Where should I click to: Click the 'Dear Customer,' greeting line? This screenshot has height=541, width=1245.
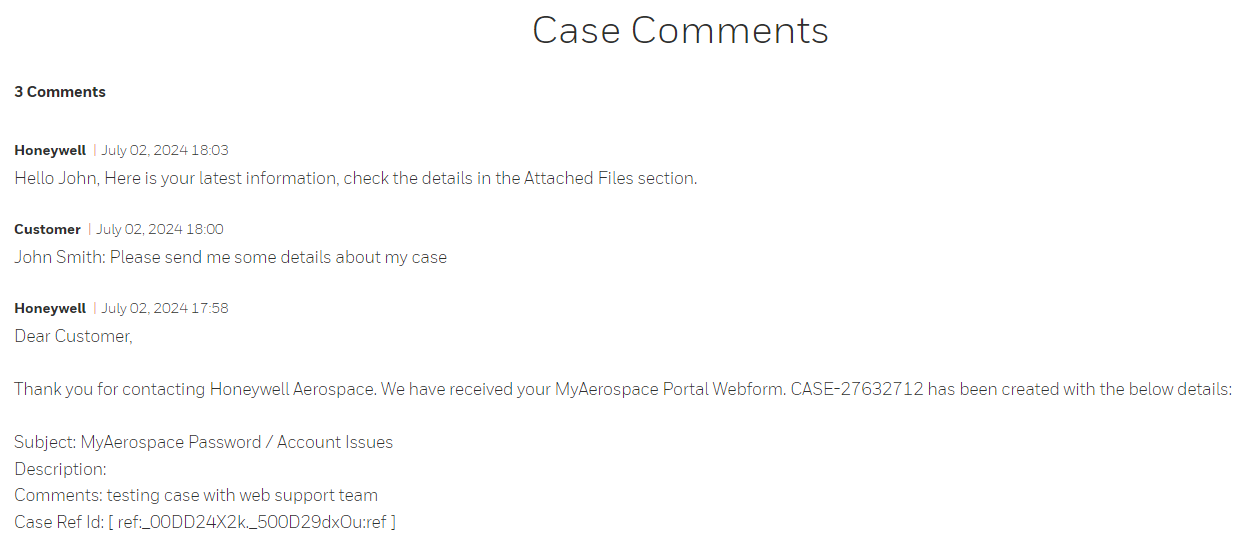coord(73,337)
